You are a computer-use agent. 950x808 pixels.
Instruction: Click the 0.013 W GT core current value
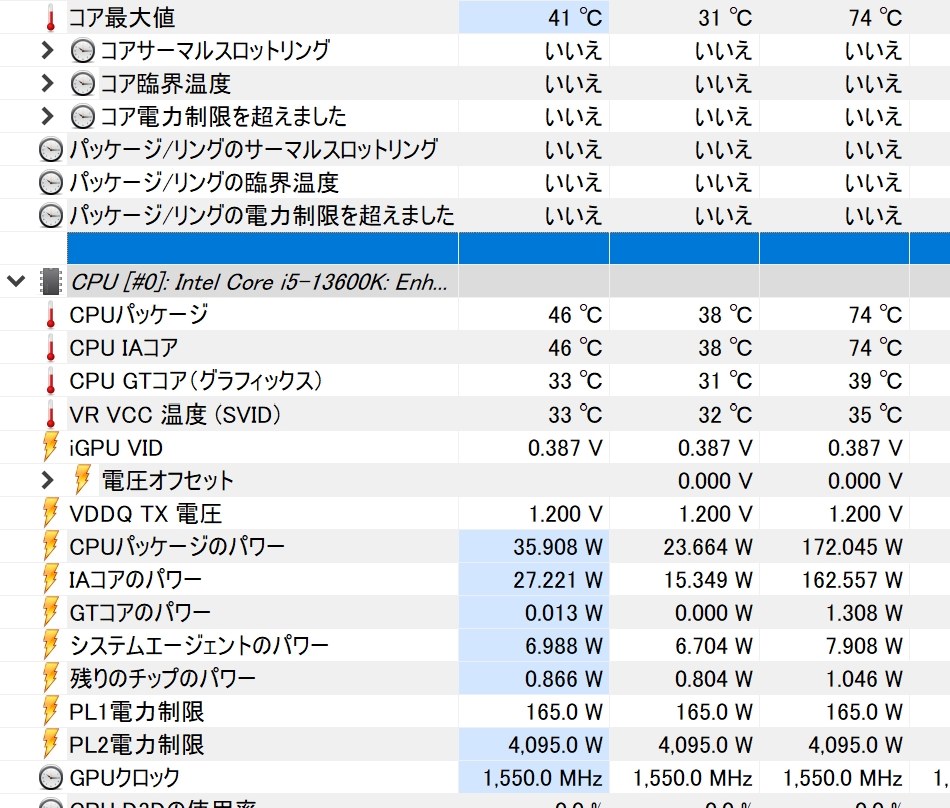click(563, 613)
